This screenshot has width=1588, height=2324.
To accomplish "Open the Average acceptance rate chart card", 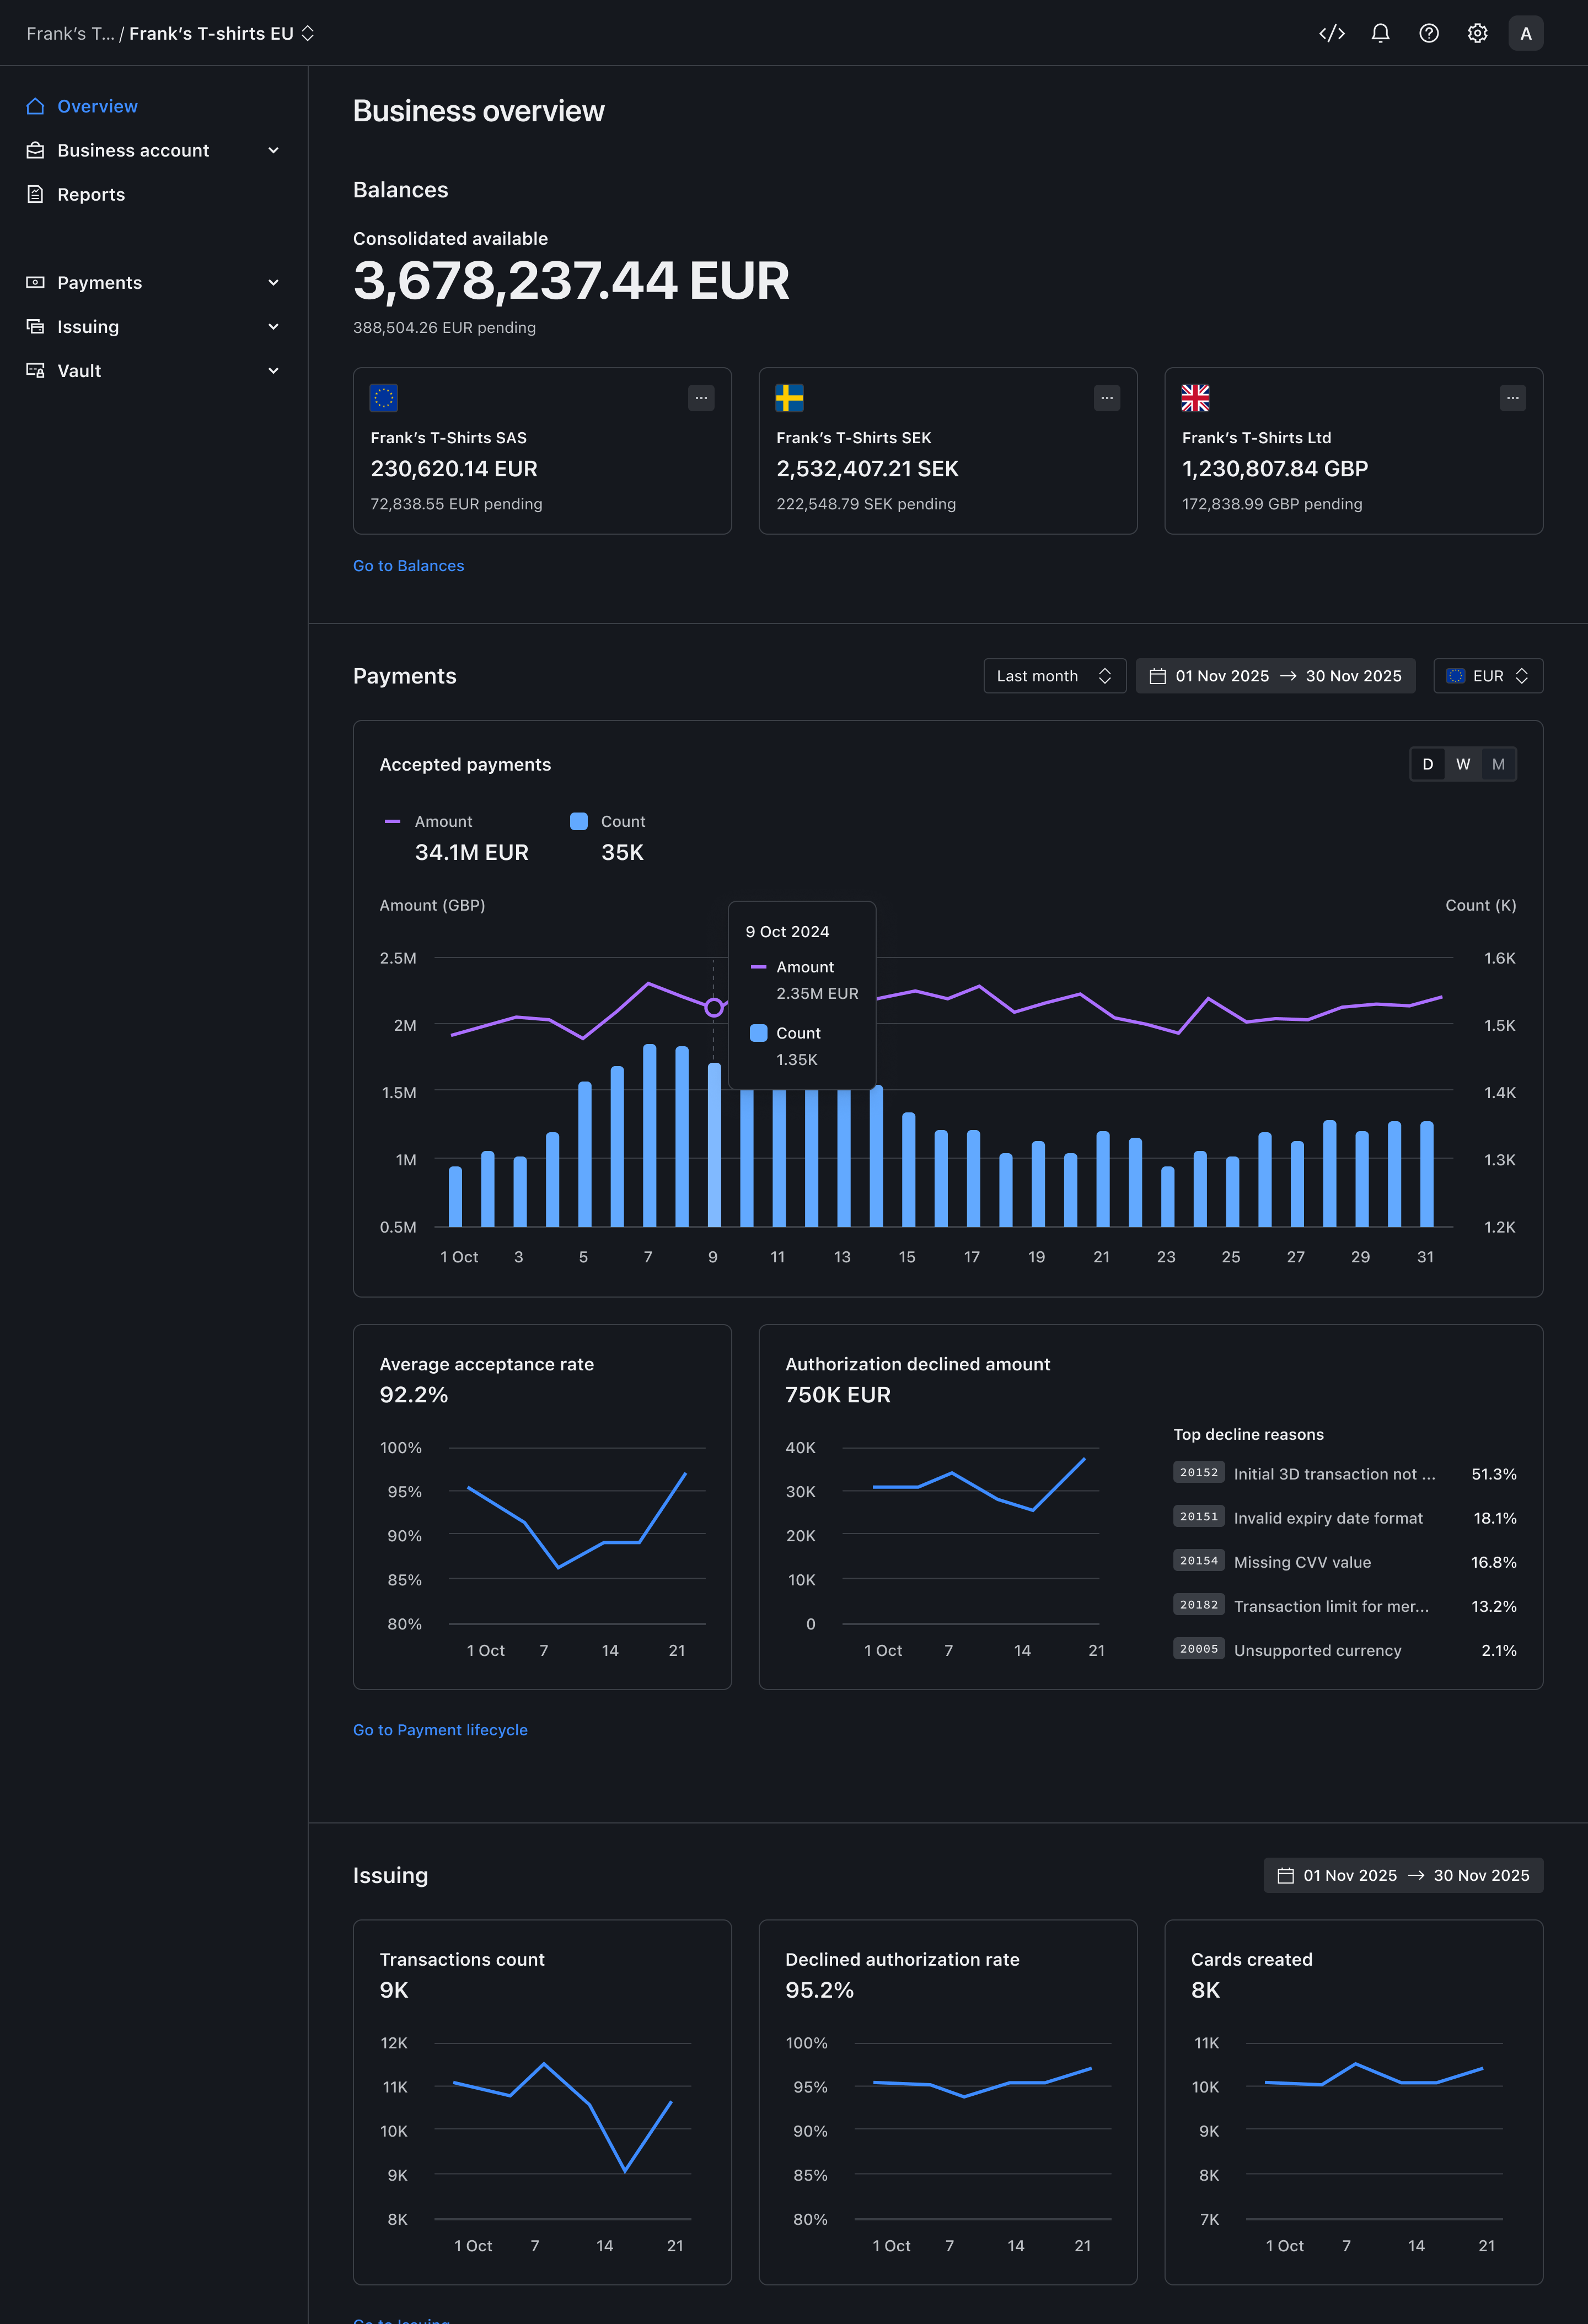I will (x=542, y=1507).
